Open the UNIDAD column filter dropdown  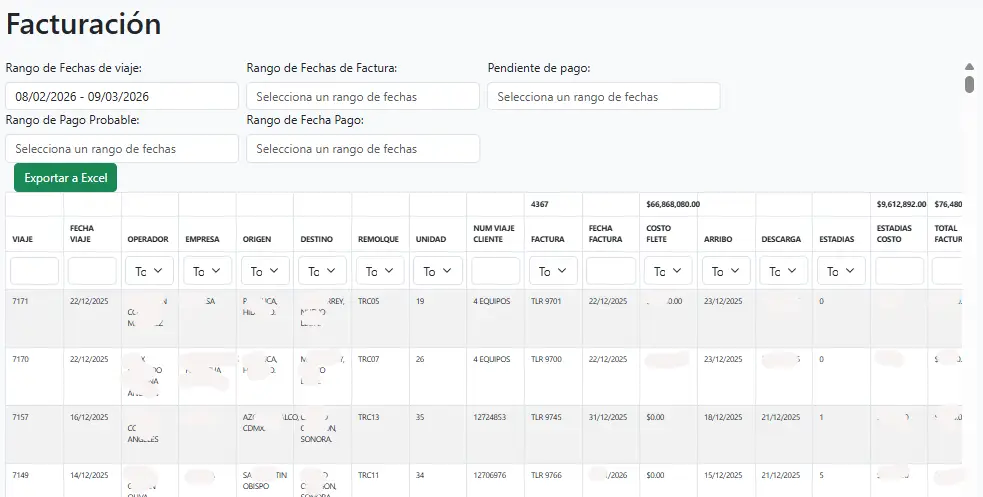point(438,271)
